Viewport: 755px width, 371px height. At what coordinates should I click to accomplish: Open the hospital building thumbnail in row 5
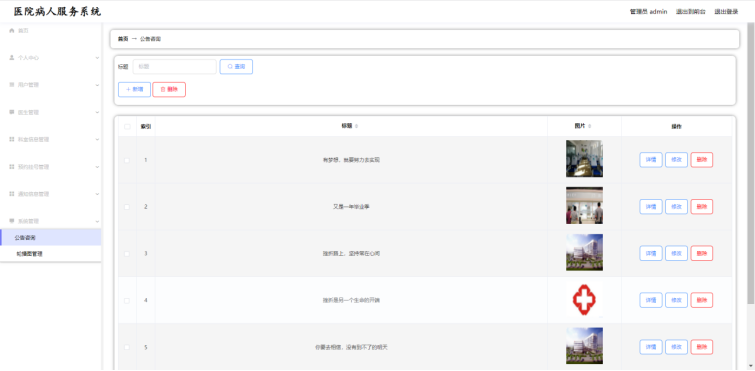(x=584, y=346)
